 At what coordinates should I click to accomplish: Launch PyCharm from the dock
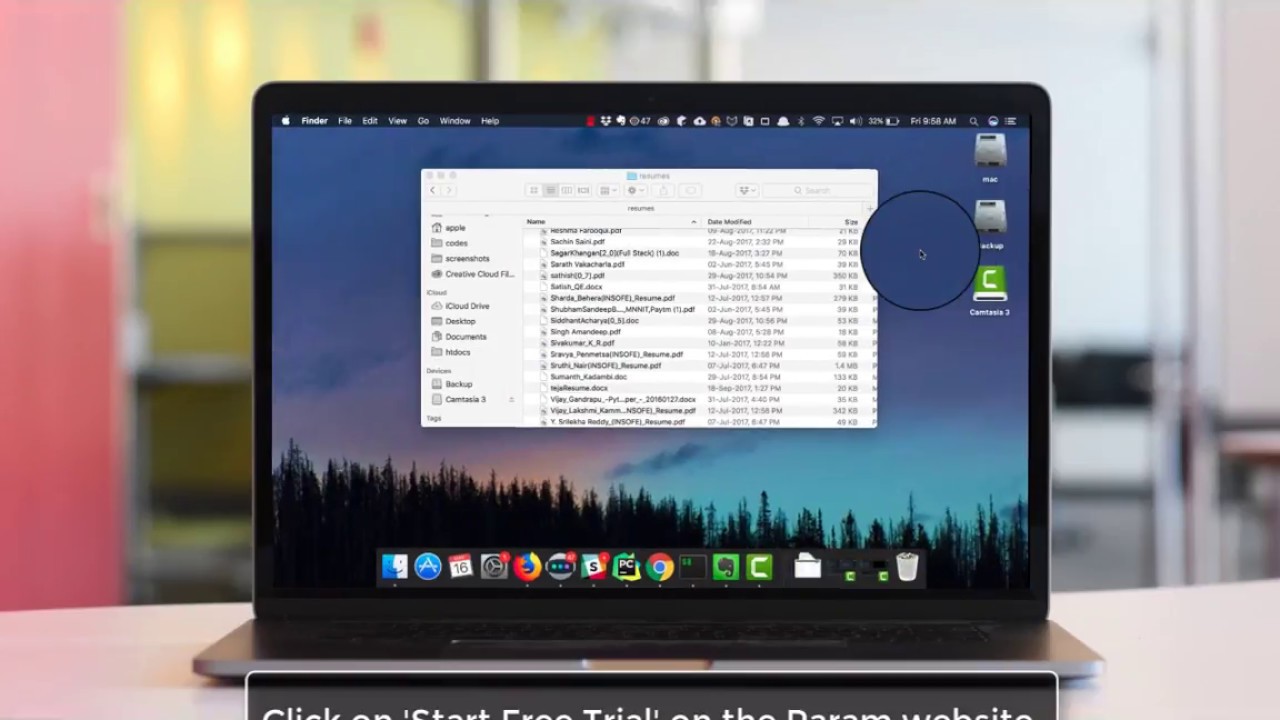tap(626, 567)
